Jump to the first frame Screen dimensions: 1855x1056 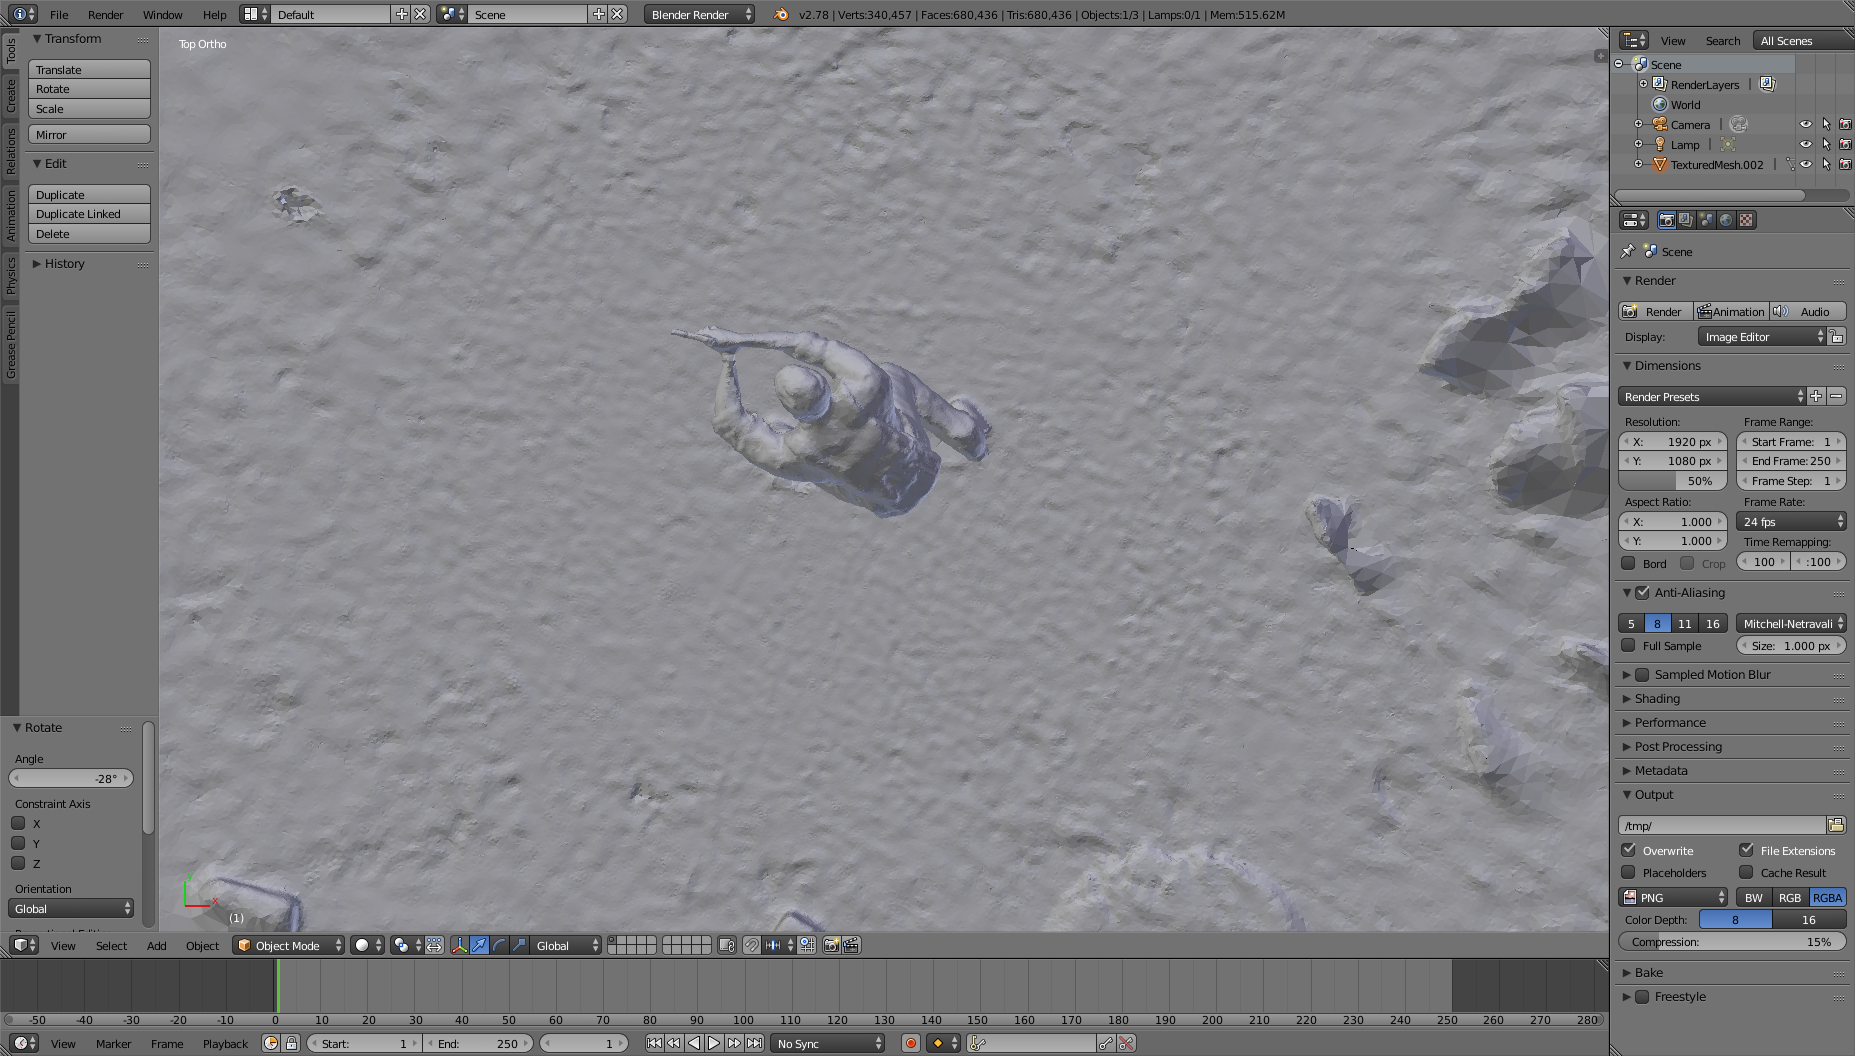[x=654, y=1043]
